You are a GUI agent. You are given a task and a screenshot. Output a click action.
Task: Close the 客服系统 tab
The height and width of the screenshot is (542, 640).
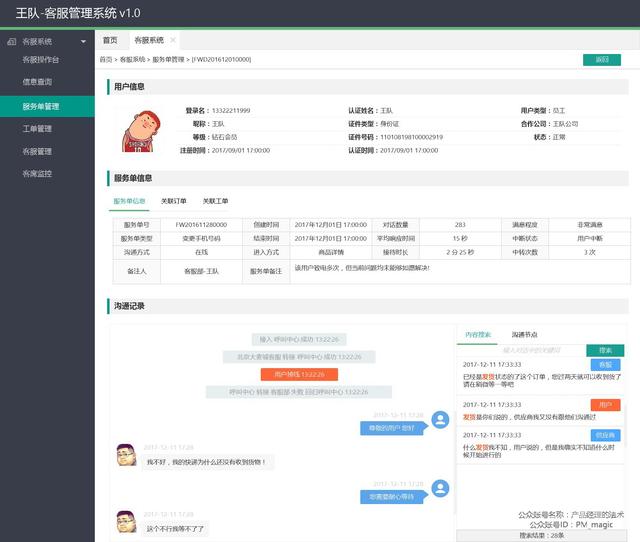pos(173,40)
